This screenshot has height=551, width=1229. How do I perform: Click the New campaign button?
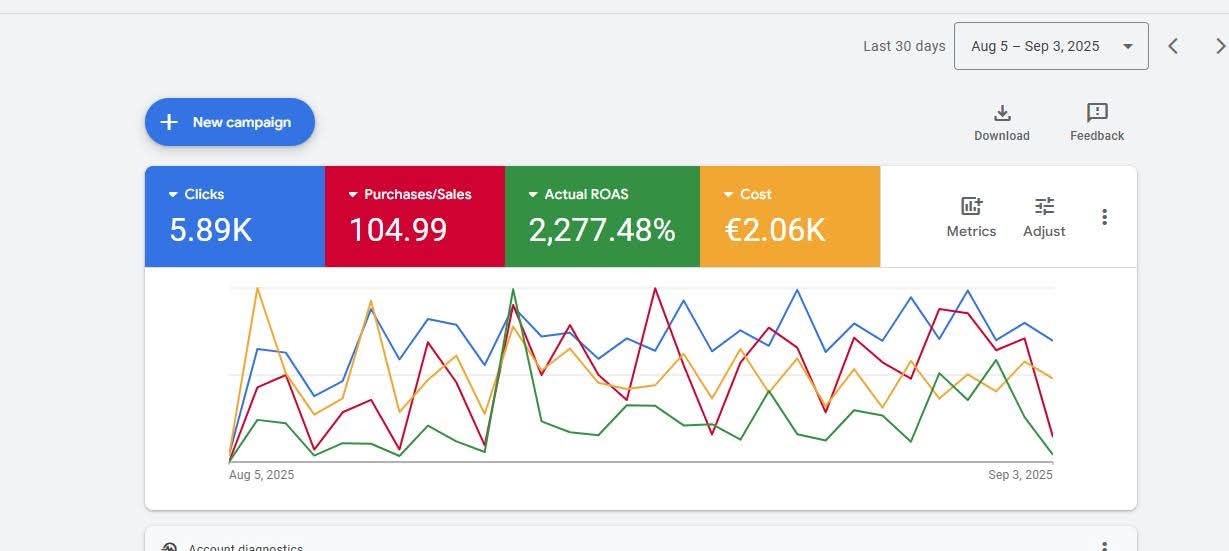click(x=230, y=122)
